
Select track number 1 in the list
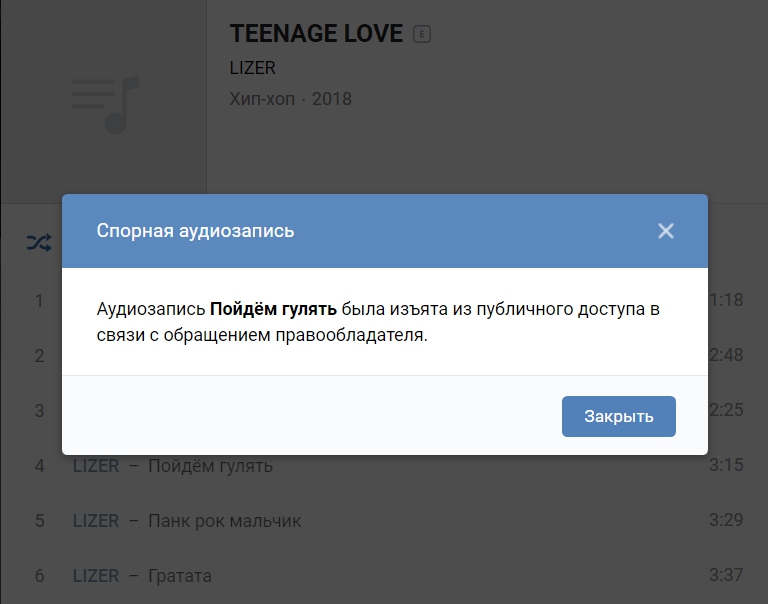pos(40,301)
